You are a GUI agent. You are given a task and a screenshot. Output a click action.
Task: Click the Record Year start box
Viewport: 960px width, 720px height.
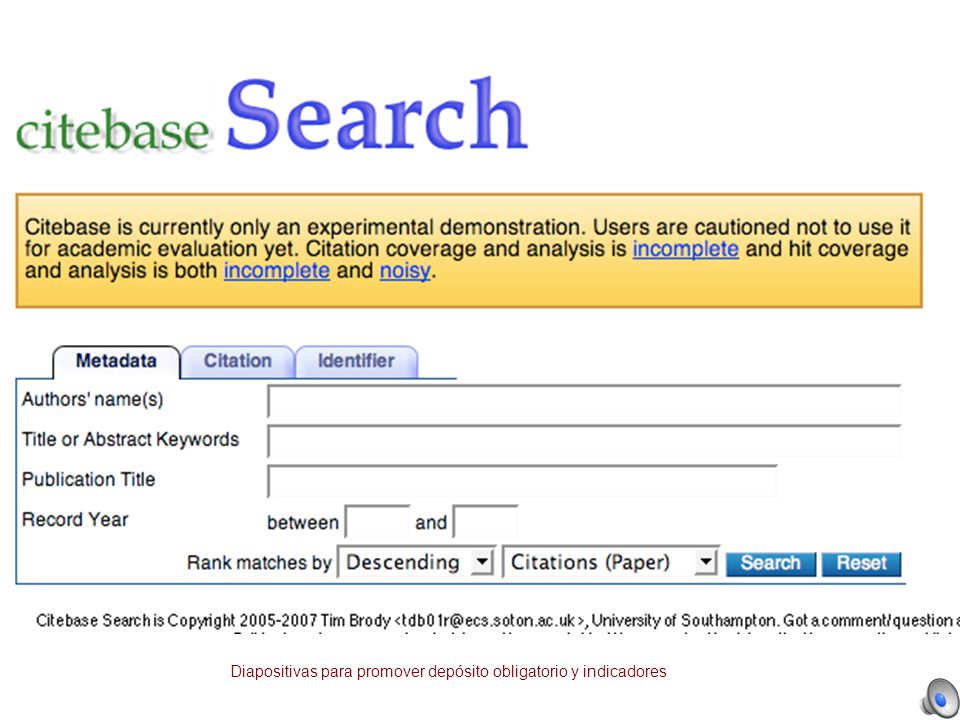point(377,522)
